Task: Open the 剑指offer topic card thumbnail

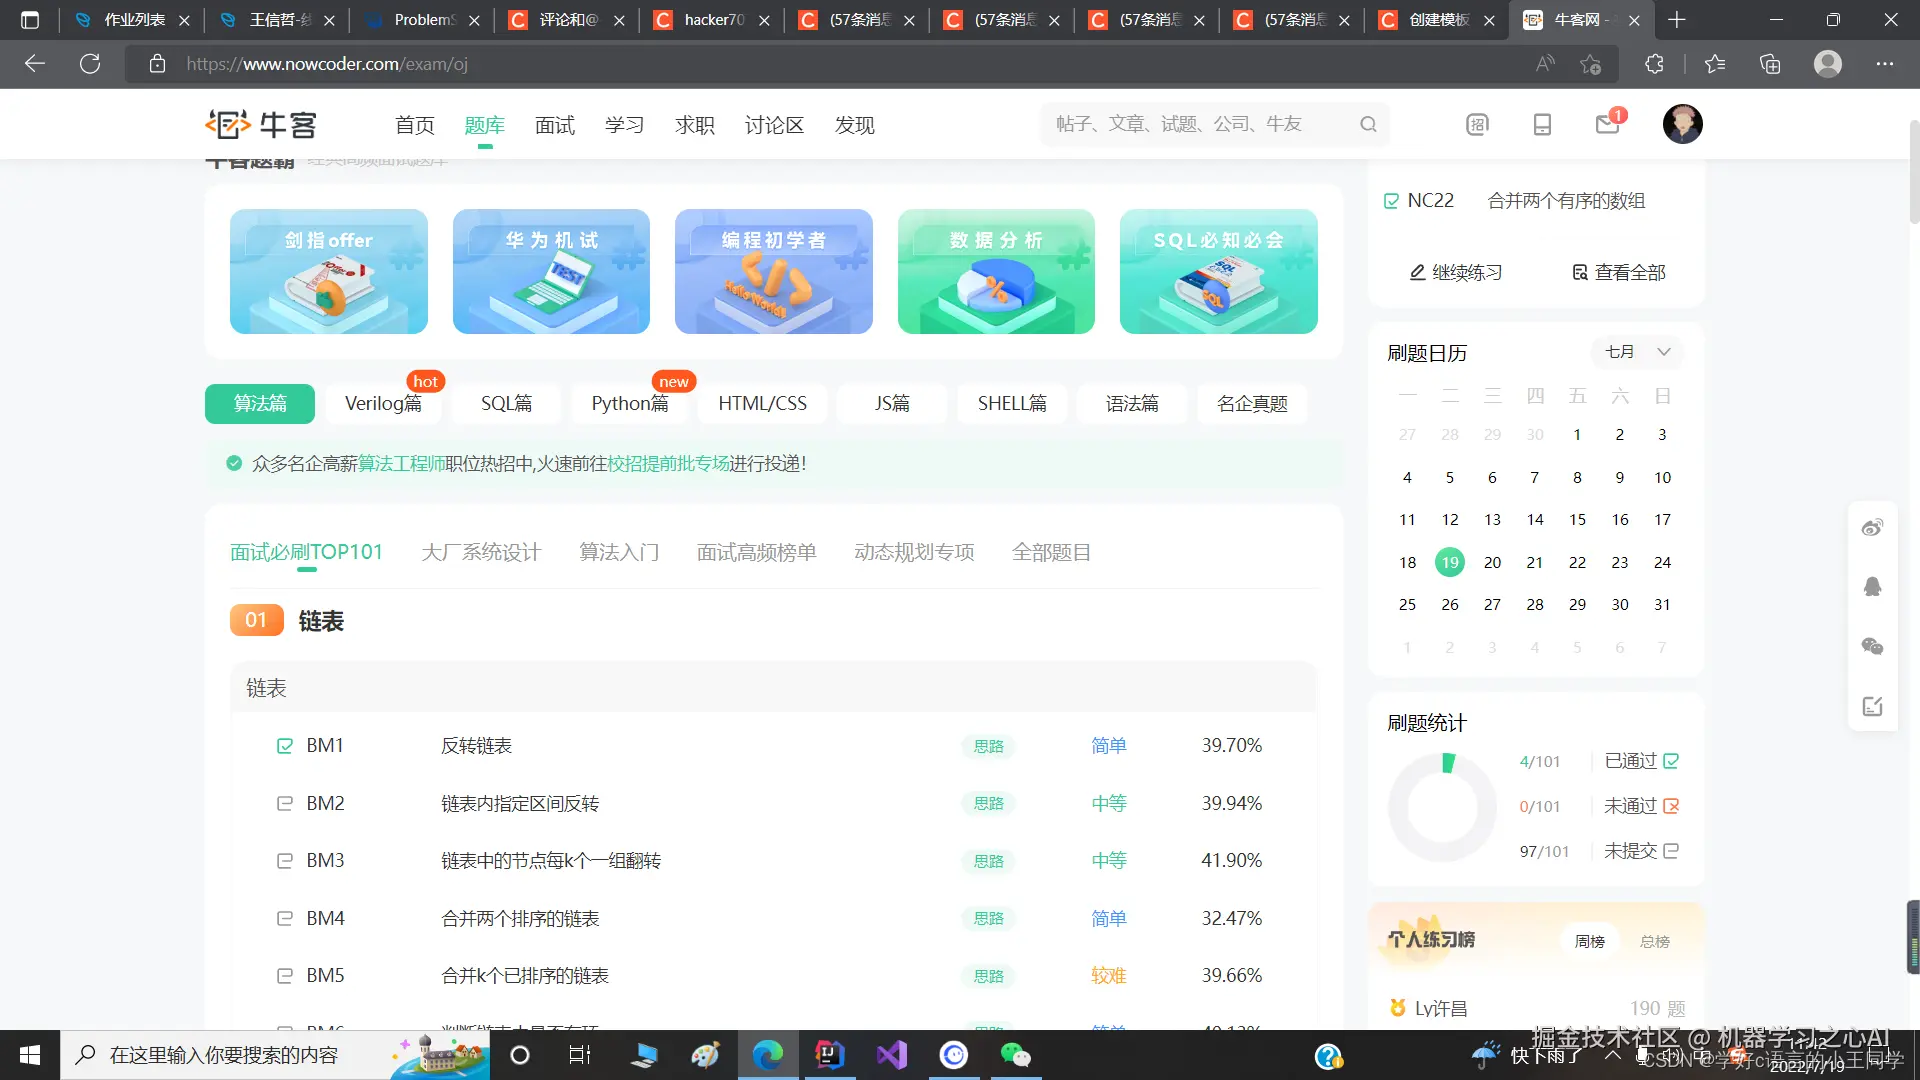Action: [x=328, y=271]
